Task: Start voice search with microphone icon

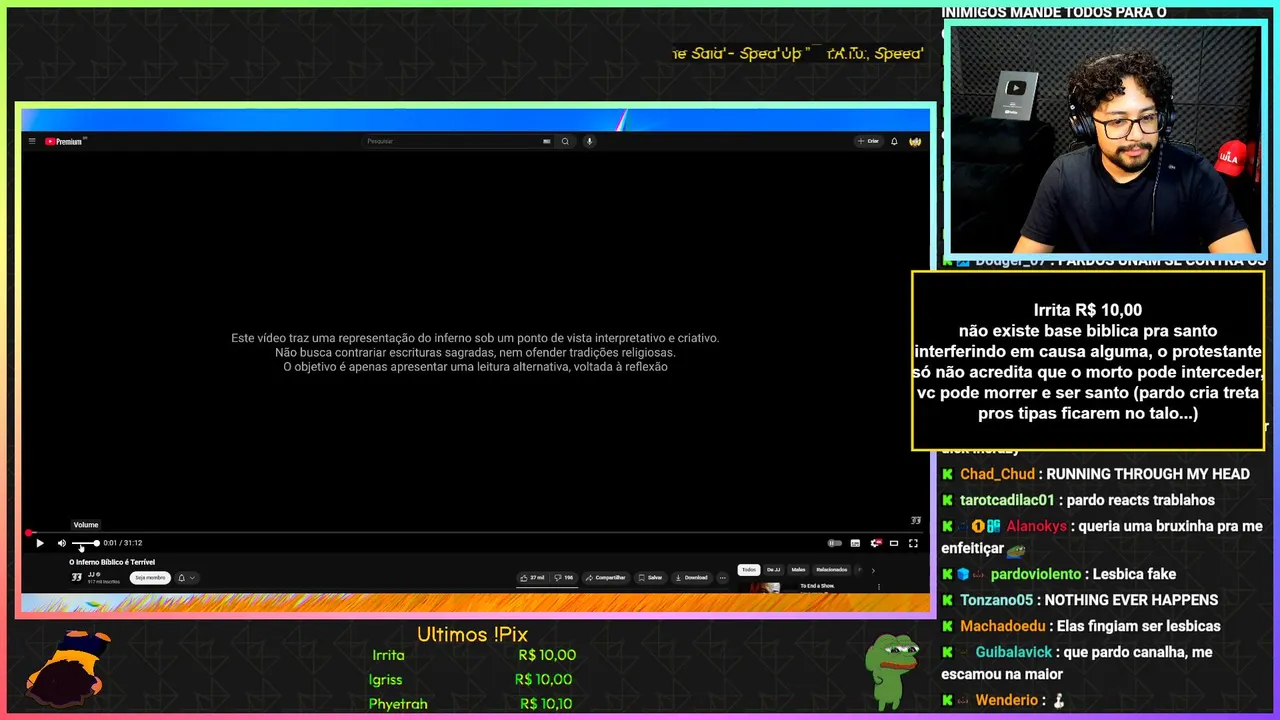Action: 589,141
